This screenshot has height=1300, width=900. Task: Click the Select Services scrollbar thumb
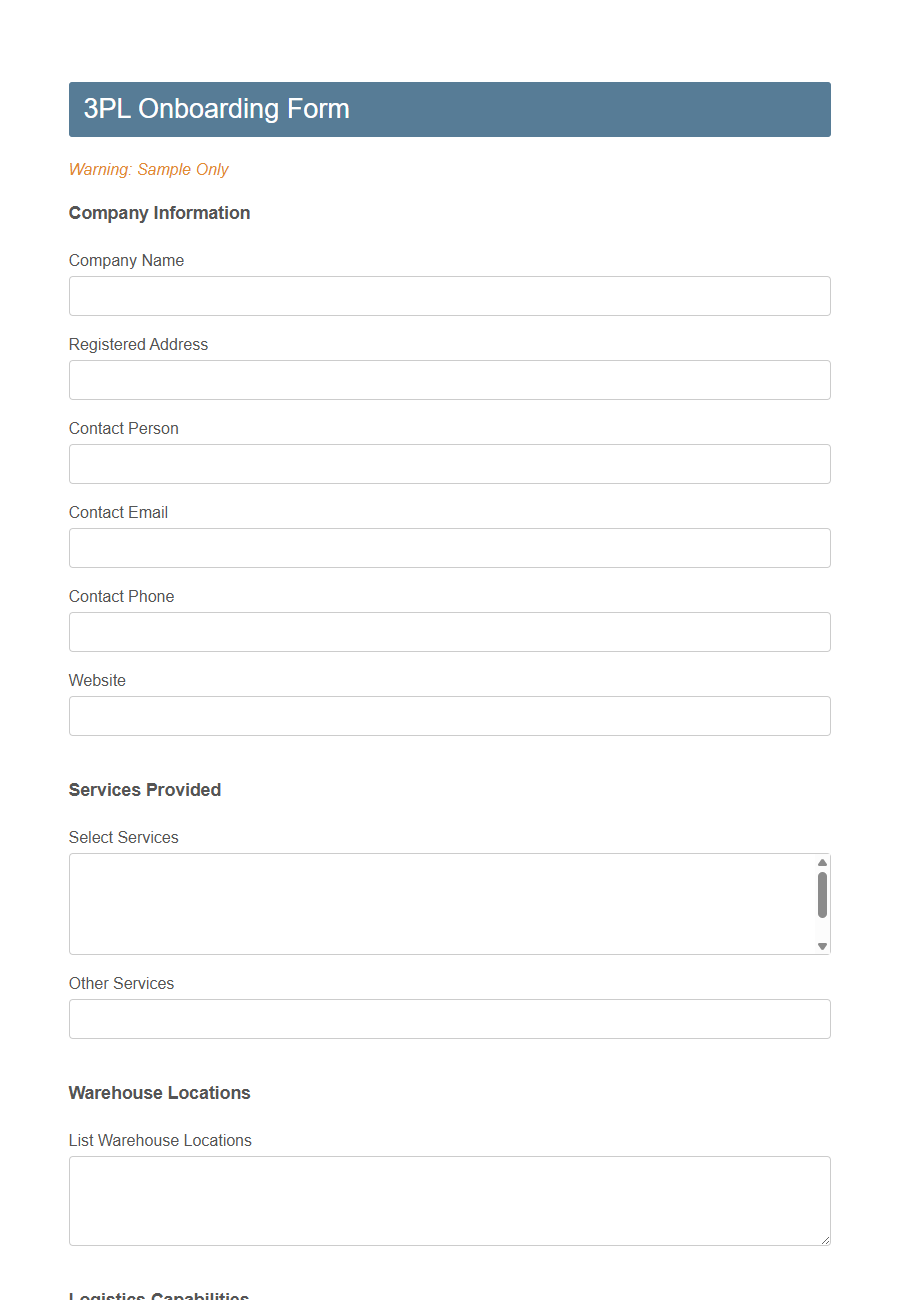pos(822,895)
